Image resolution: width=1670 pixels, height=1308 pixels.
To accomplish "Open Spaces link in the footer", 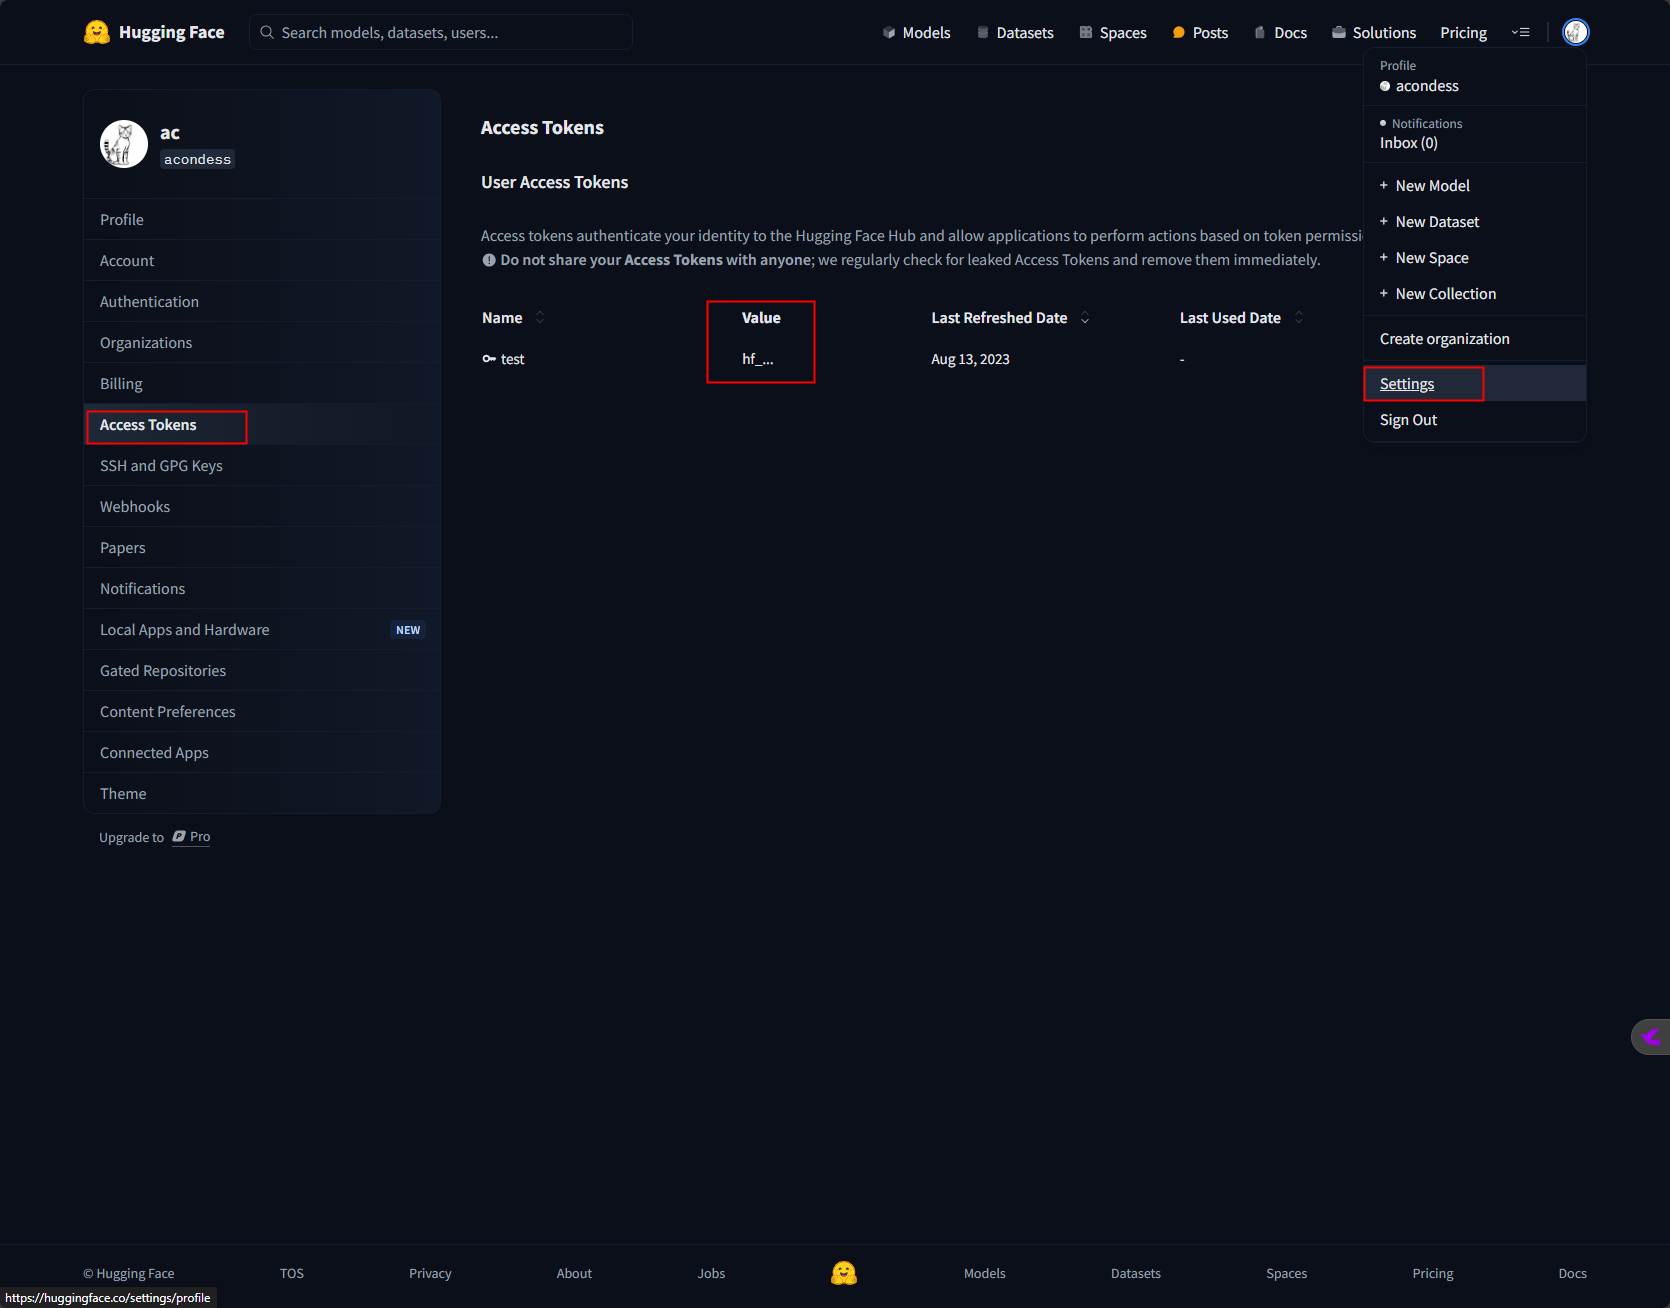I will click(x=1286, y=1273).
